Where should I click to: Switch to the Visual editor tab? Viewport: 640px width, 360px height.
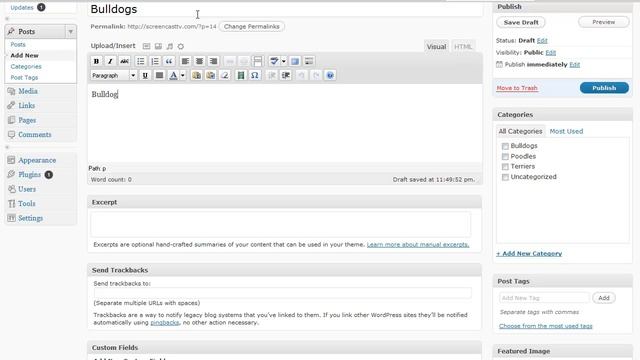click(436, 47)
